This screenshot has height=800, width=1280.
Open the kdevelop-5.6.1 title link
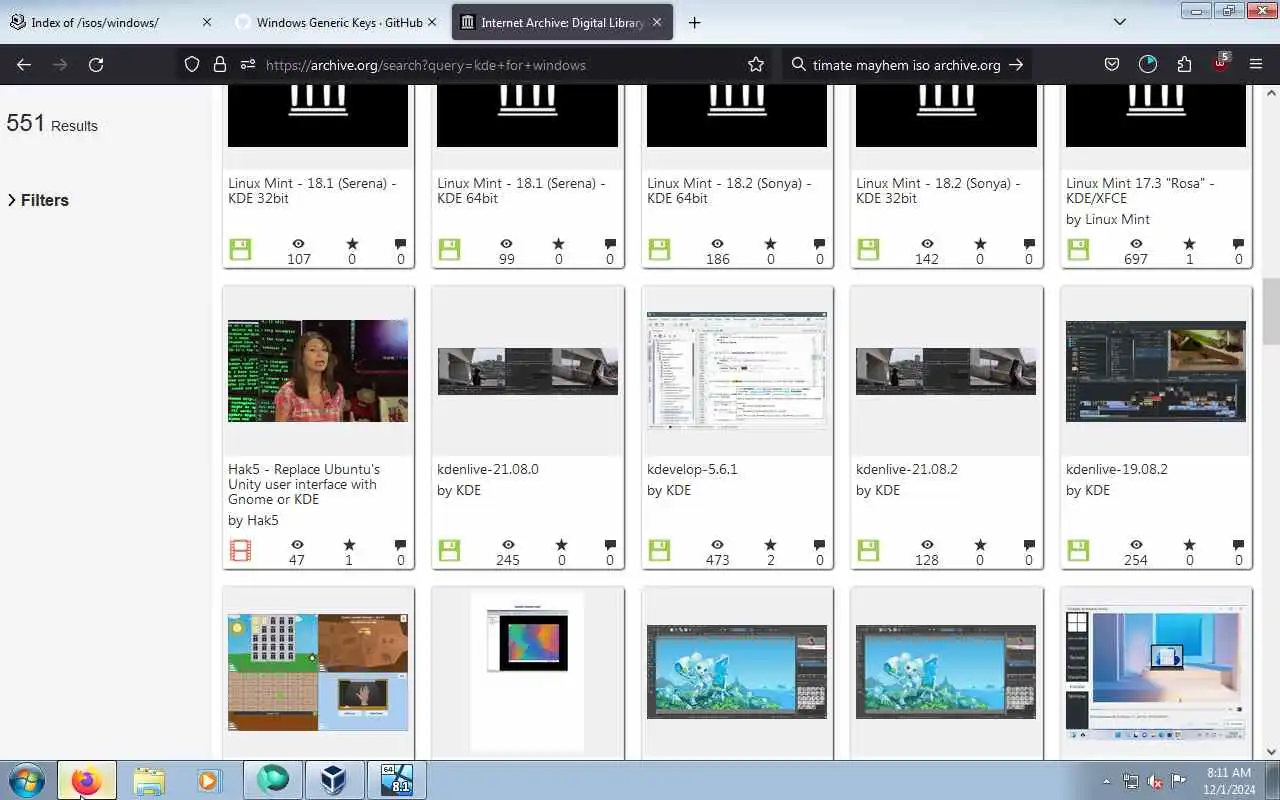pos(692,469)
